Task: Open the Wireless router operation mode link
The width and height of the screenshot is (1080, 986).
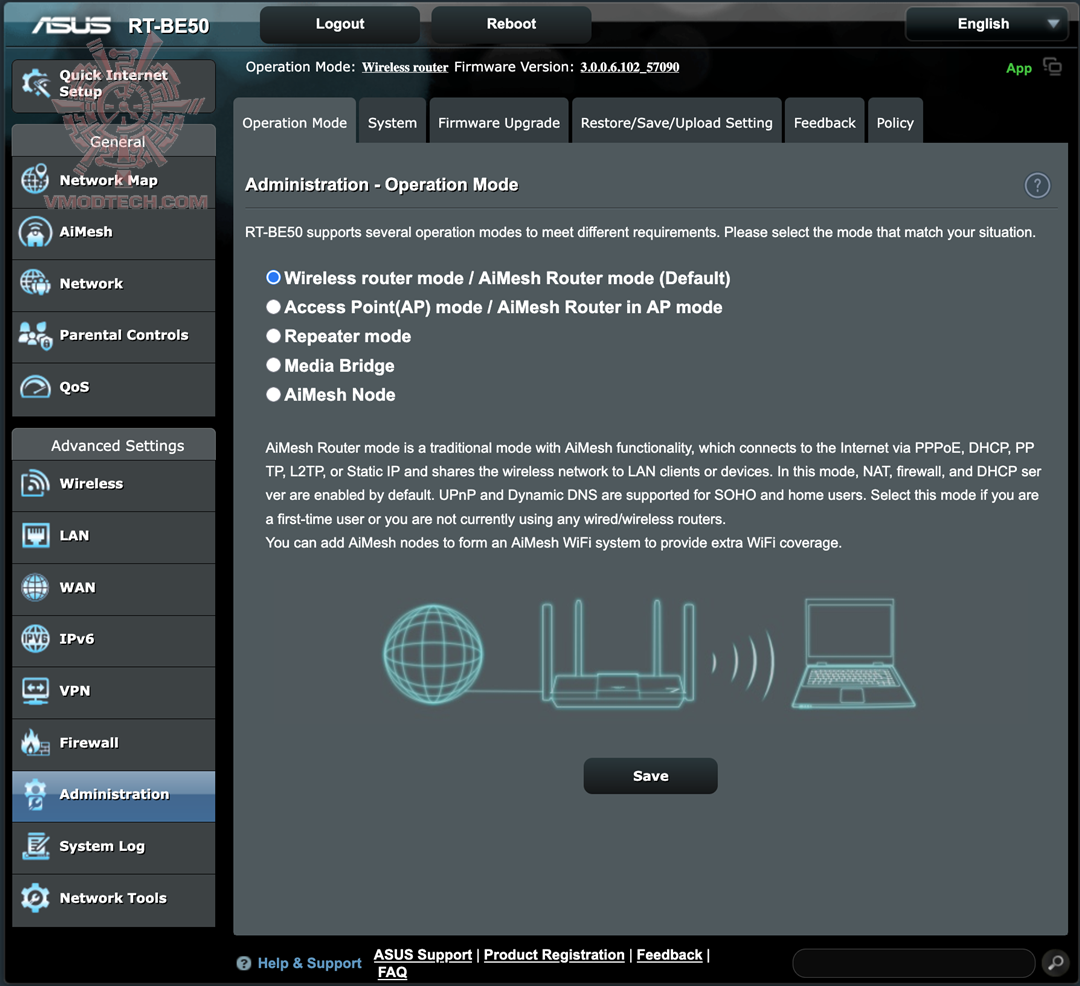Action: [405, 67]
